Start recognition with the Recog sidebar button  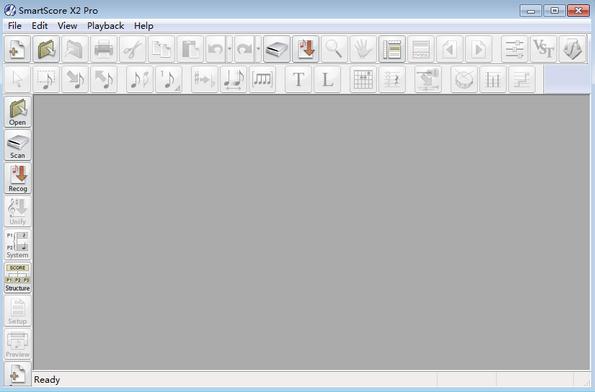pyautogui.click(x=17, y=179)
